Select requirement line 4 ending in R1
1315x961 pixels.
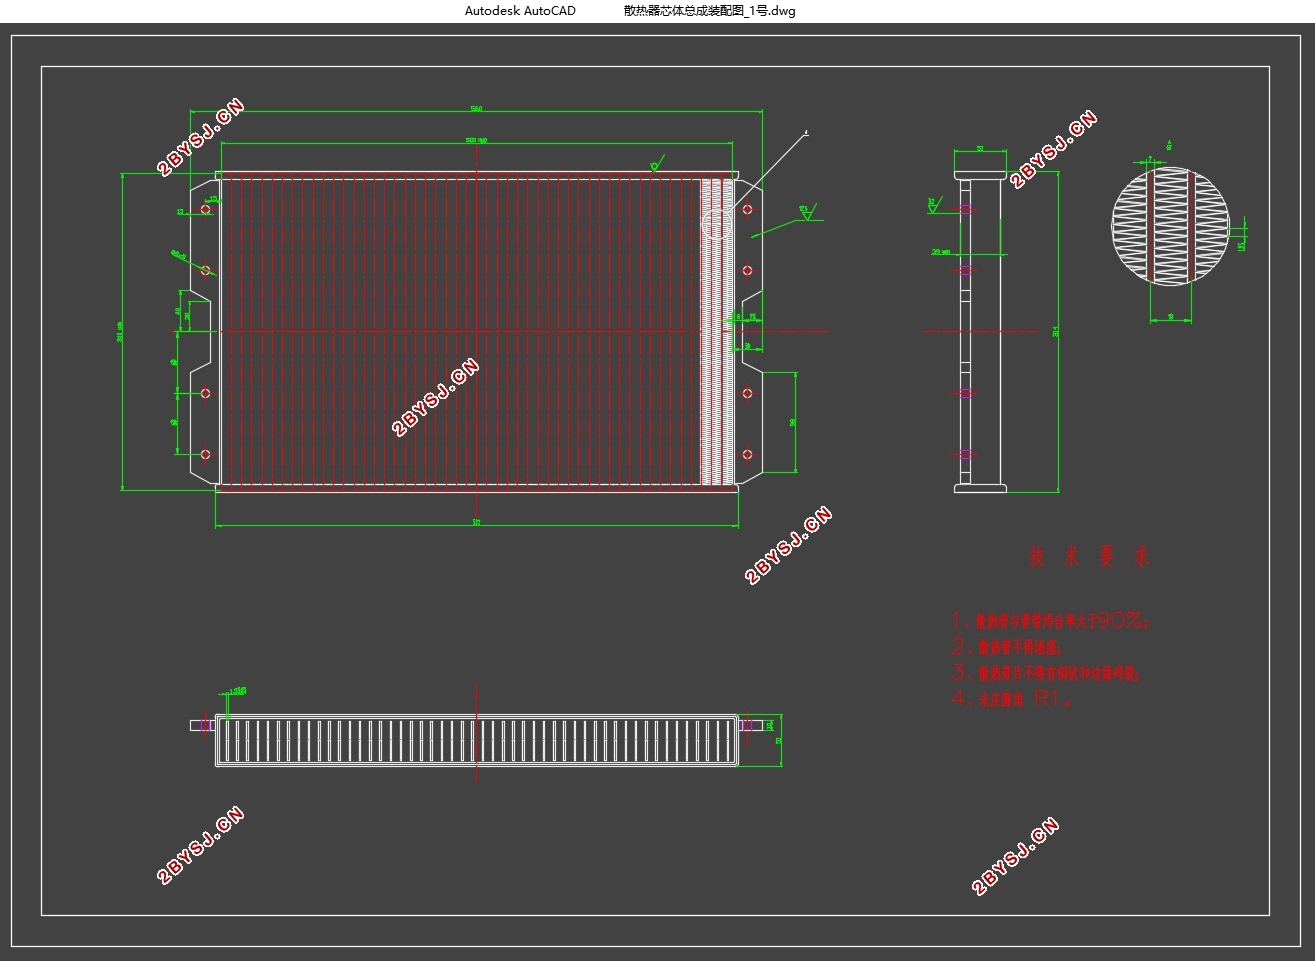pyautogui.click(x=1011, y=699)
